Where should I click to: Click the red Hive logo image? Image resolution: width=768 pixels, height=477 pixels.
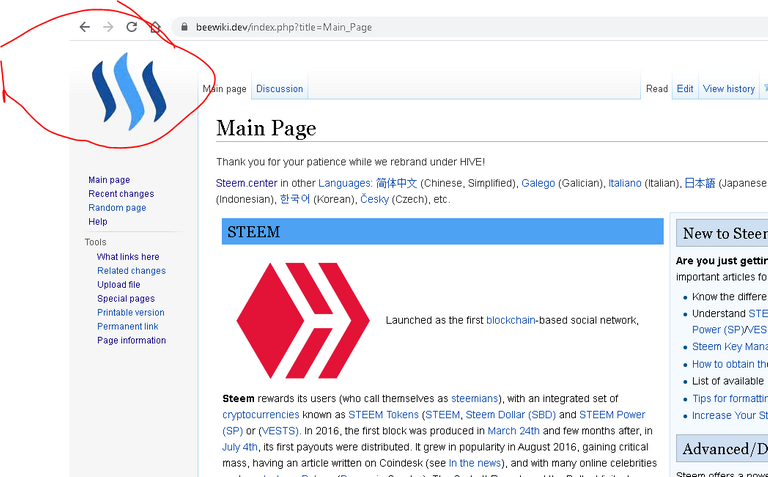[303, 320]
